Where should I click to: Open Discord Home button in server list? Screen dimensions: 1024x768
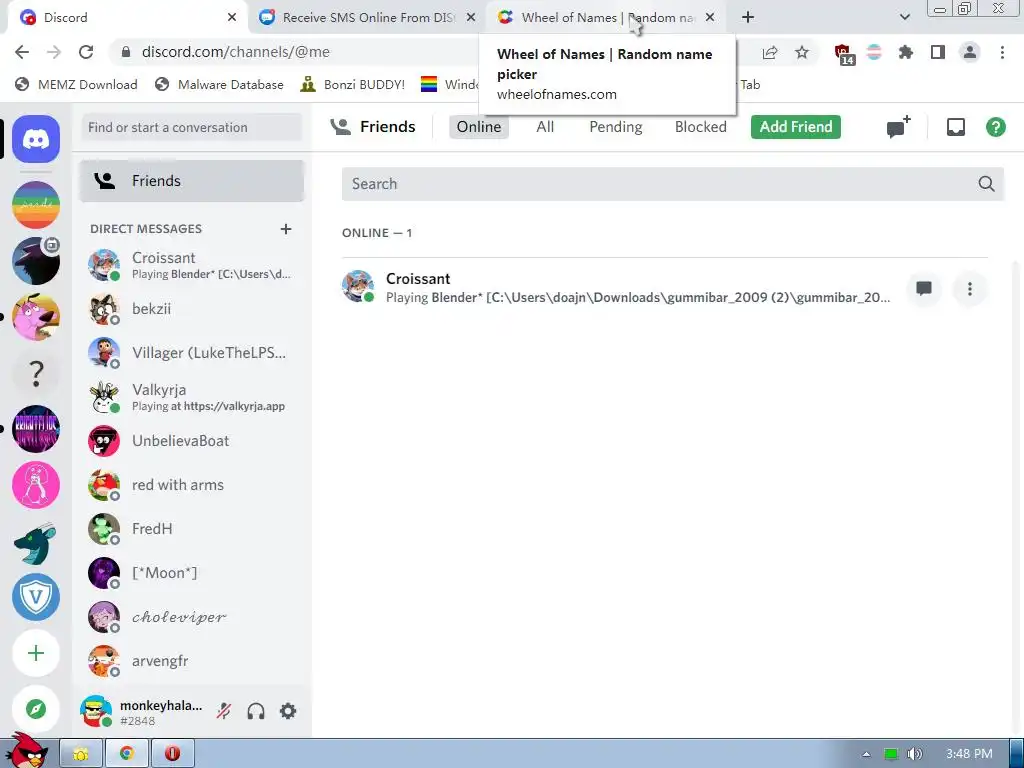click(36, 139)
